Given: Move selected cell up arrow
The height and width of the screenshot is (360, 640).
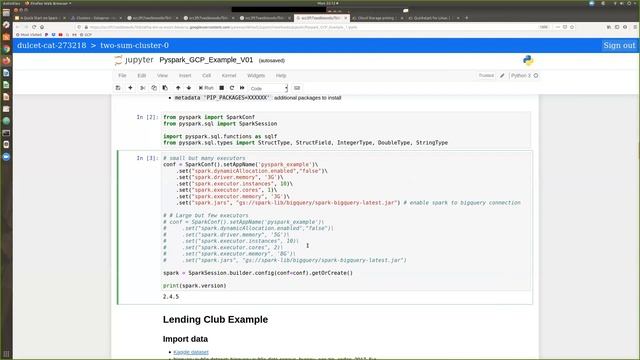Looking at the screenshot, I should click(x=178, y=88).
